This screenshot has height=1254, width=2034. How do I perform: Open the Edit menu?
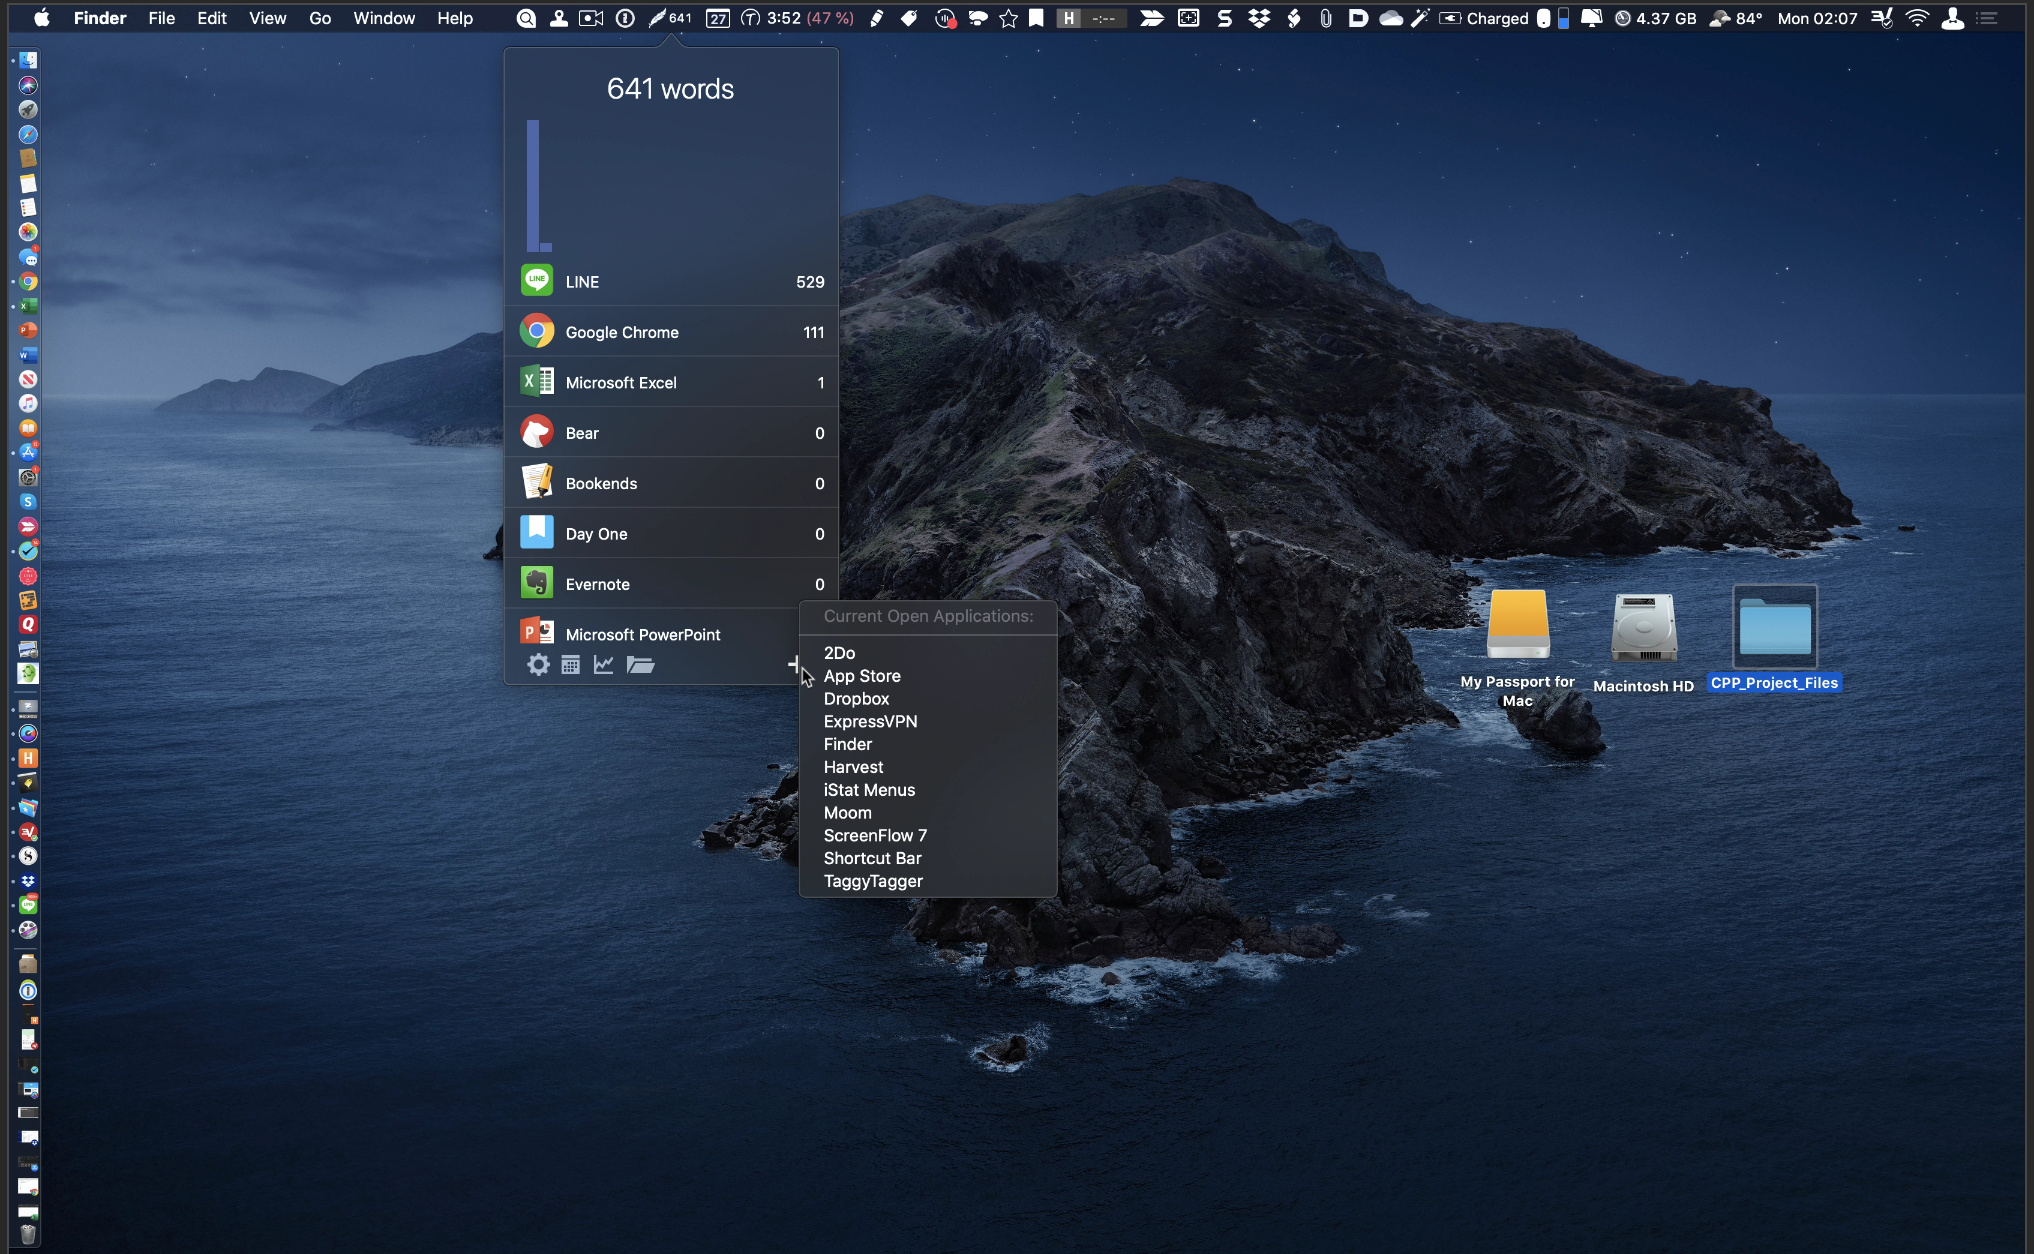[x=212, y=18]
